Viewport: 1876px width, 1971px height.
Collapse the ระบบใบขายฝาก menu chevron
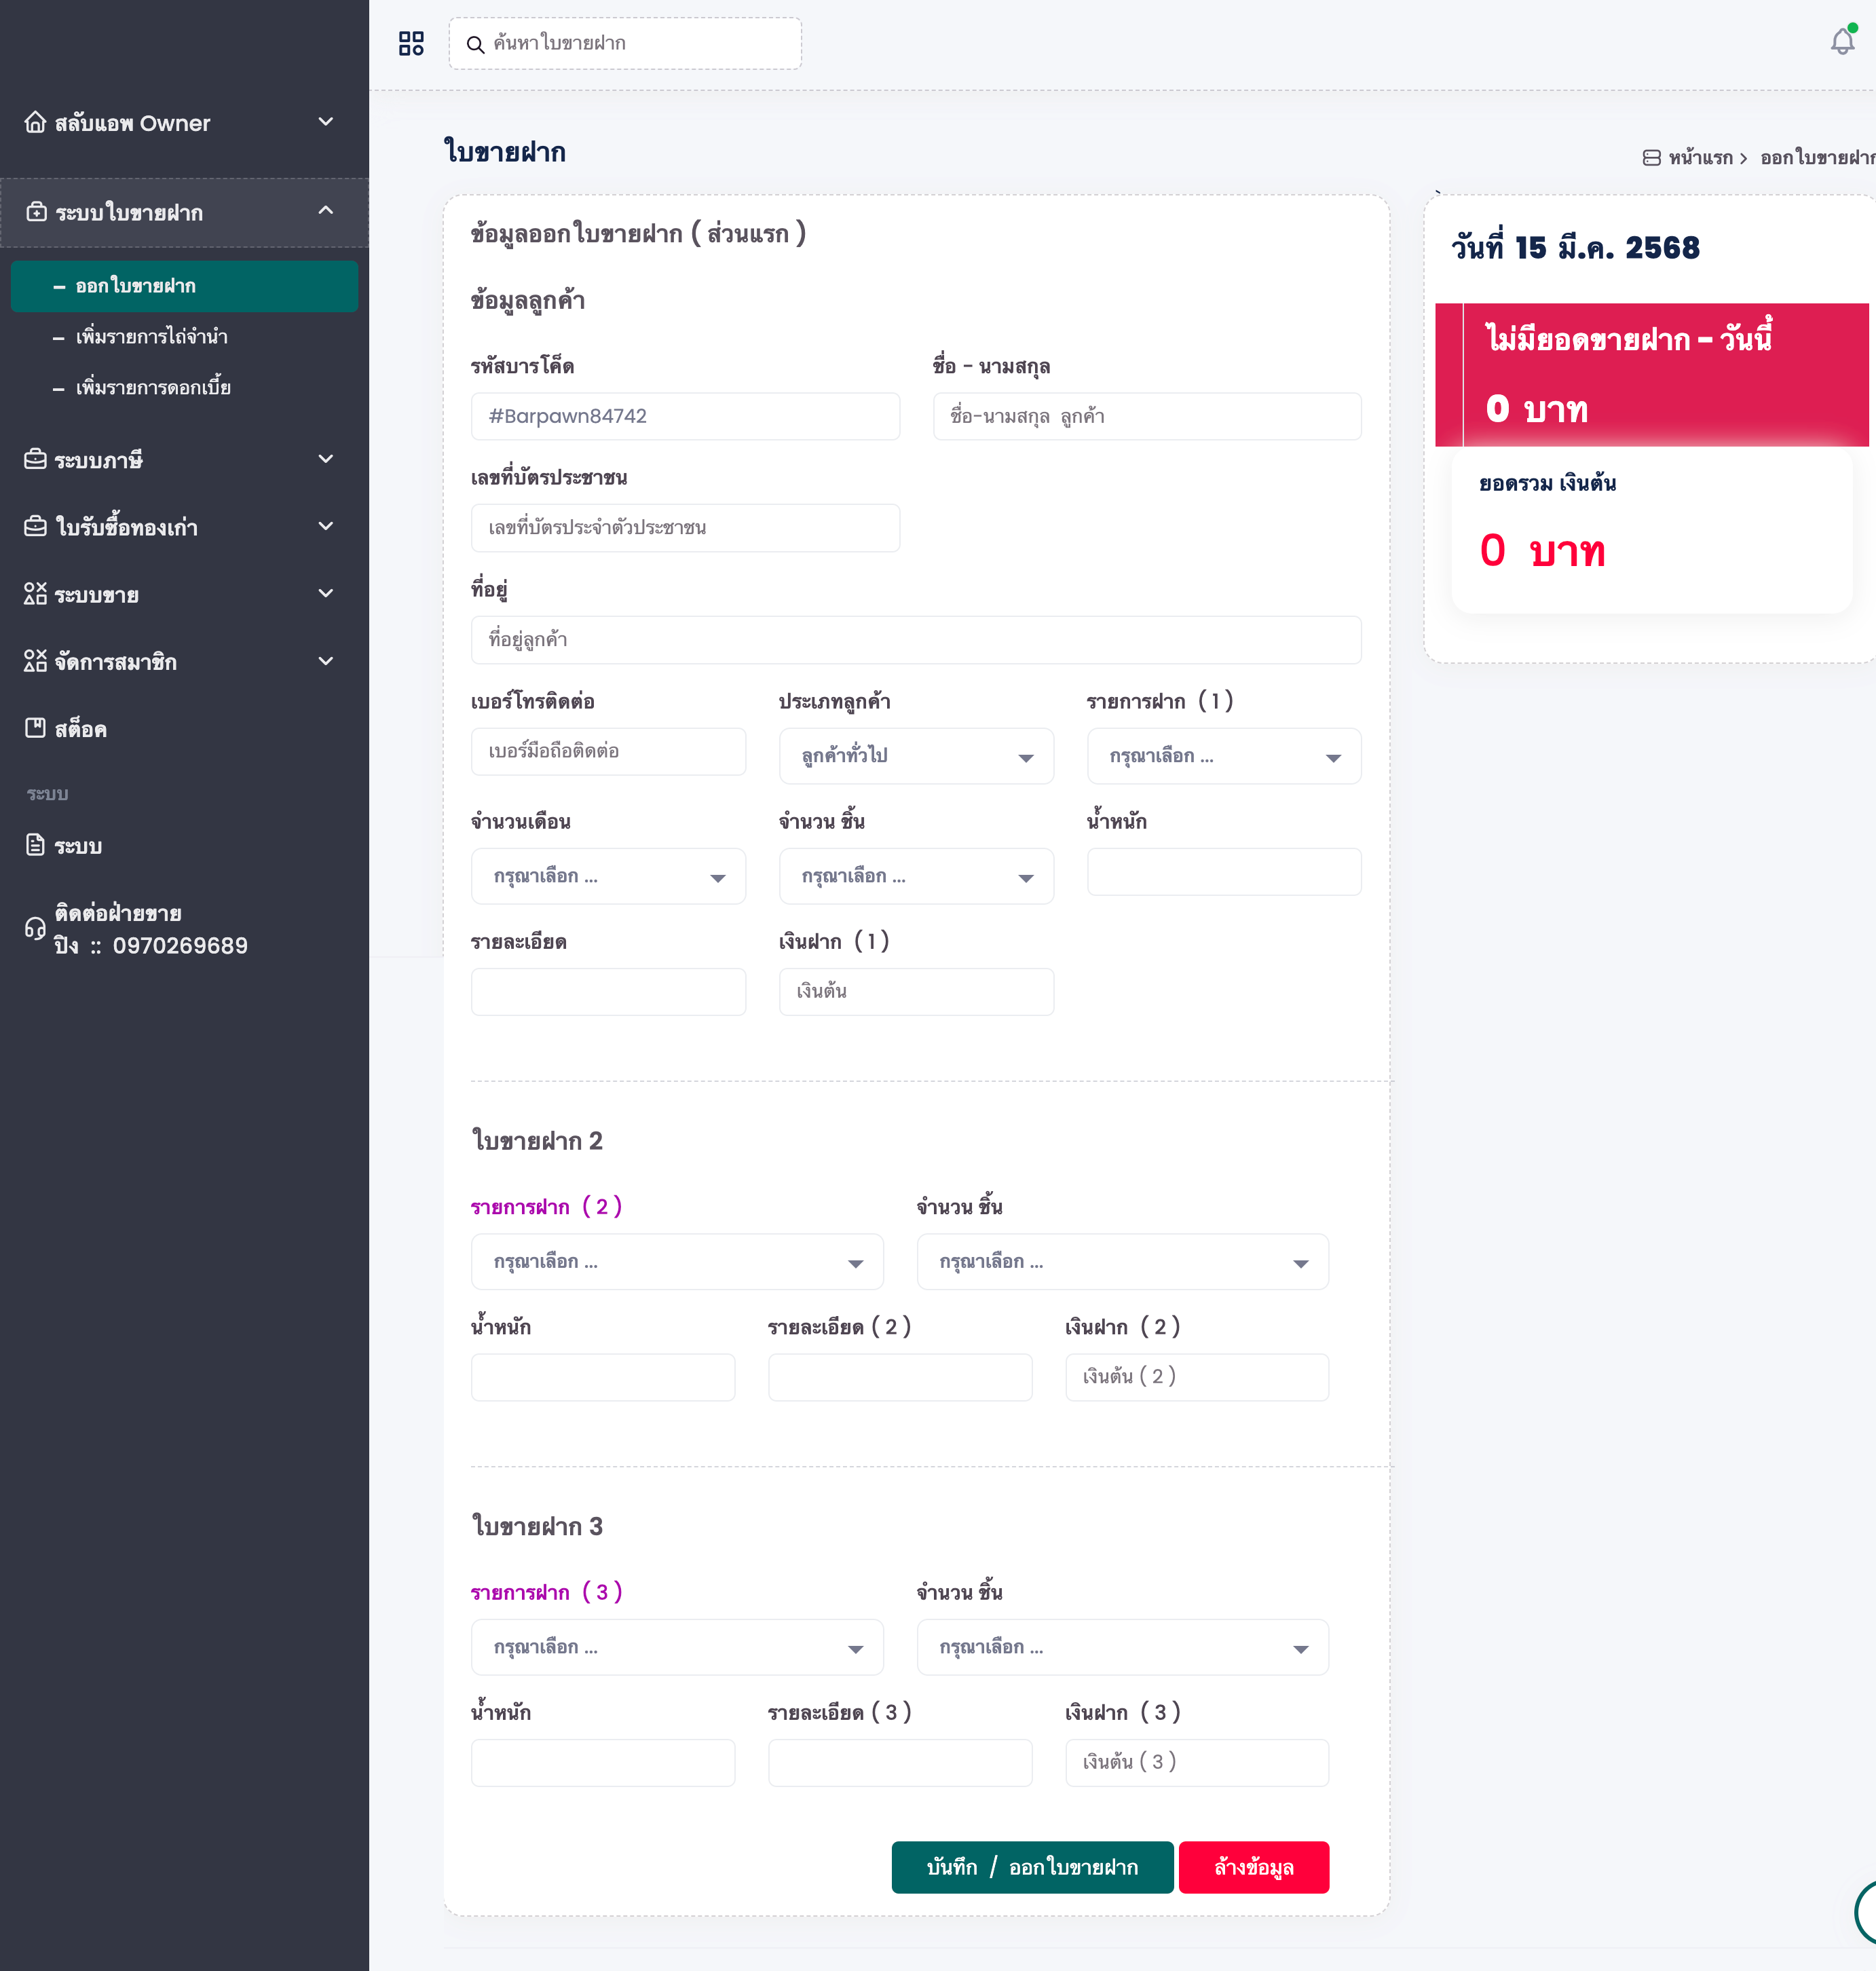tap(326, 211)
